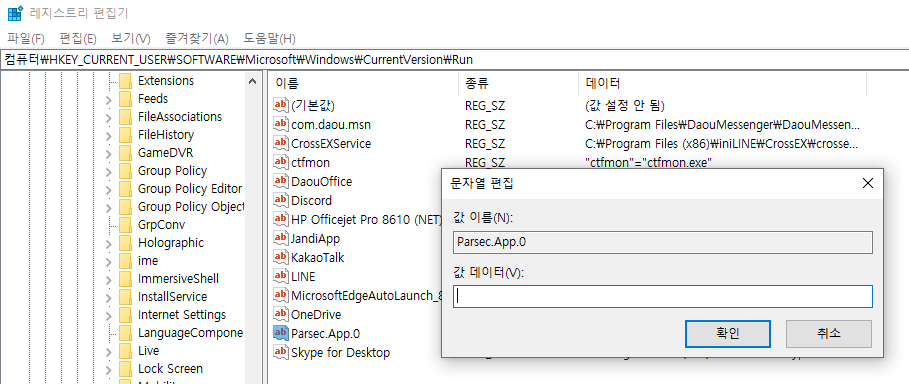Select the MicrosoftEdgeAutoLaunch value icon

pos(281,295)
